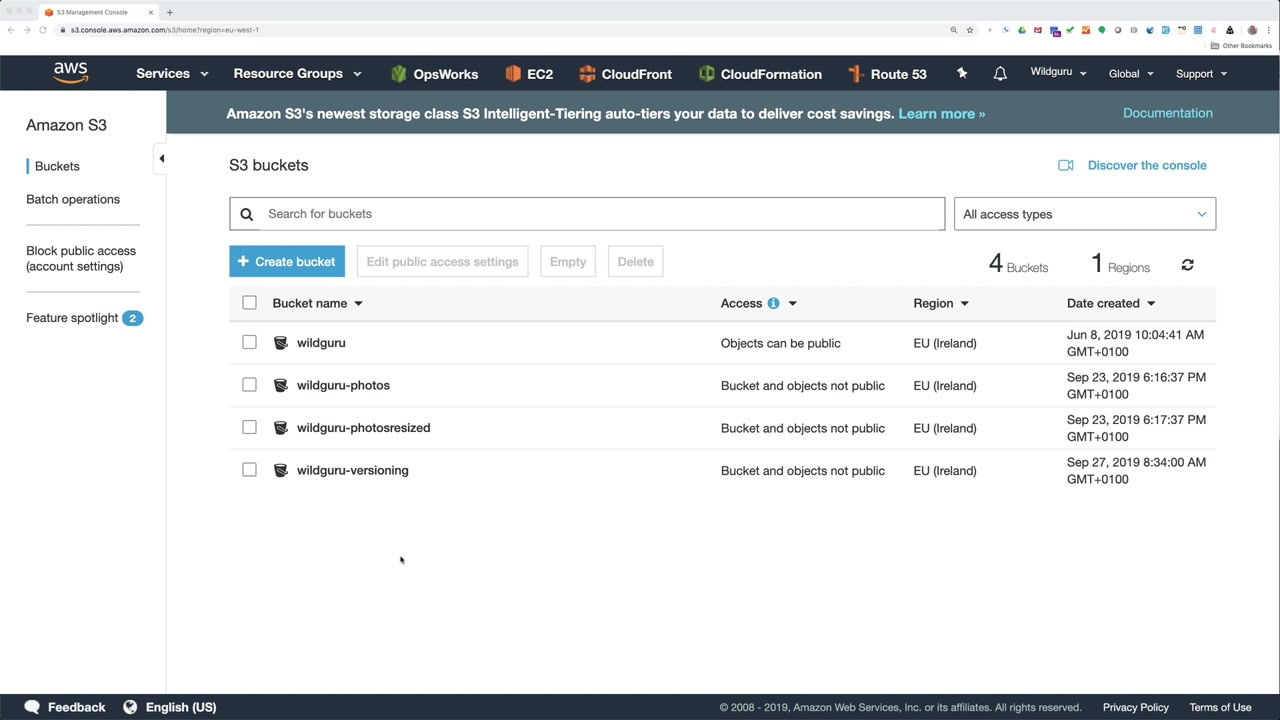
Task: Bookmark this page with the star
Action: (x=969, y=30)
